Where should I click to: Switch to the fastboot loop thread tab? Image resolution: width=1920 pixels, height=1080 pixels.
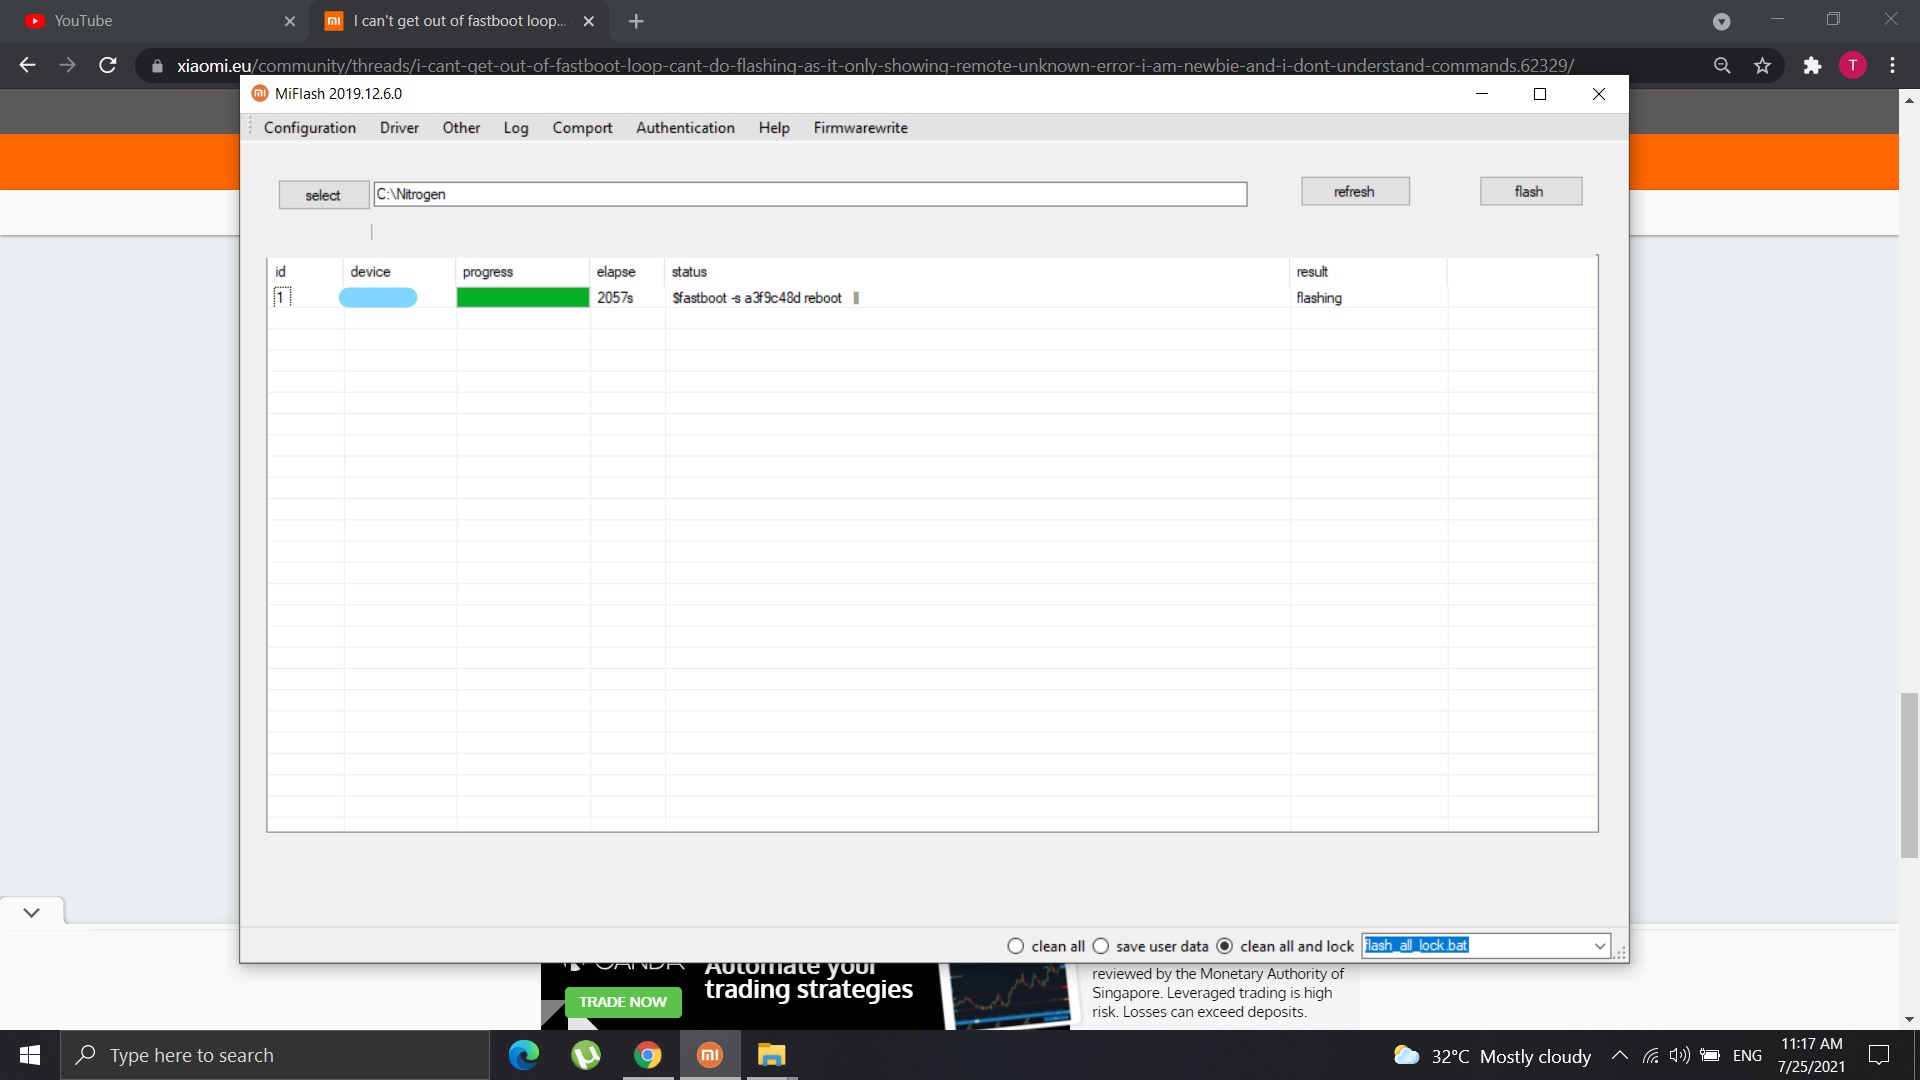pos(460,21)
